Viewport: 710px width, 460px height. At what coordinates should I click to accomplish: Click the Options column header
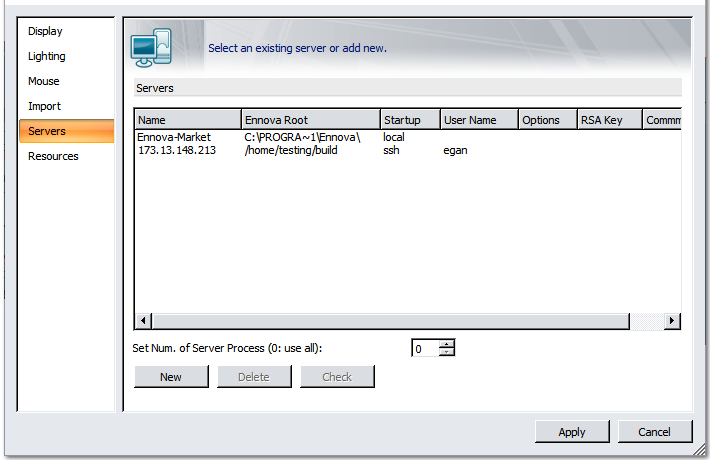[x=546, y=120]
